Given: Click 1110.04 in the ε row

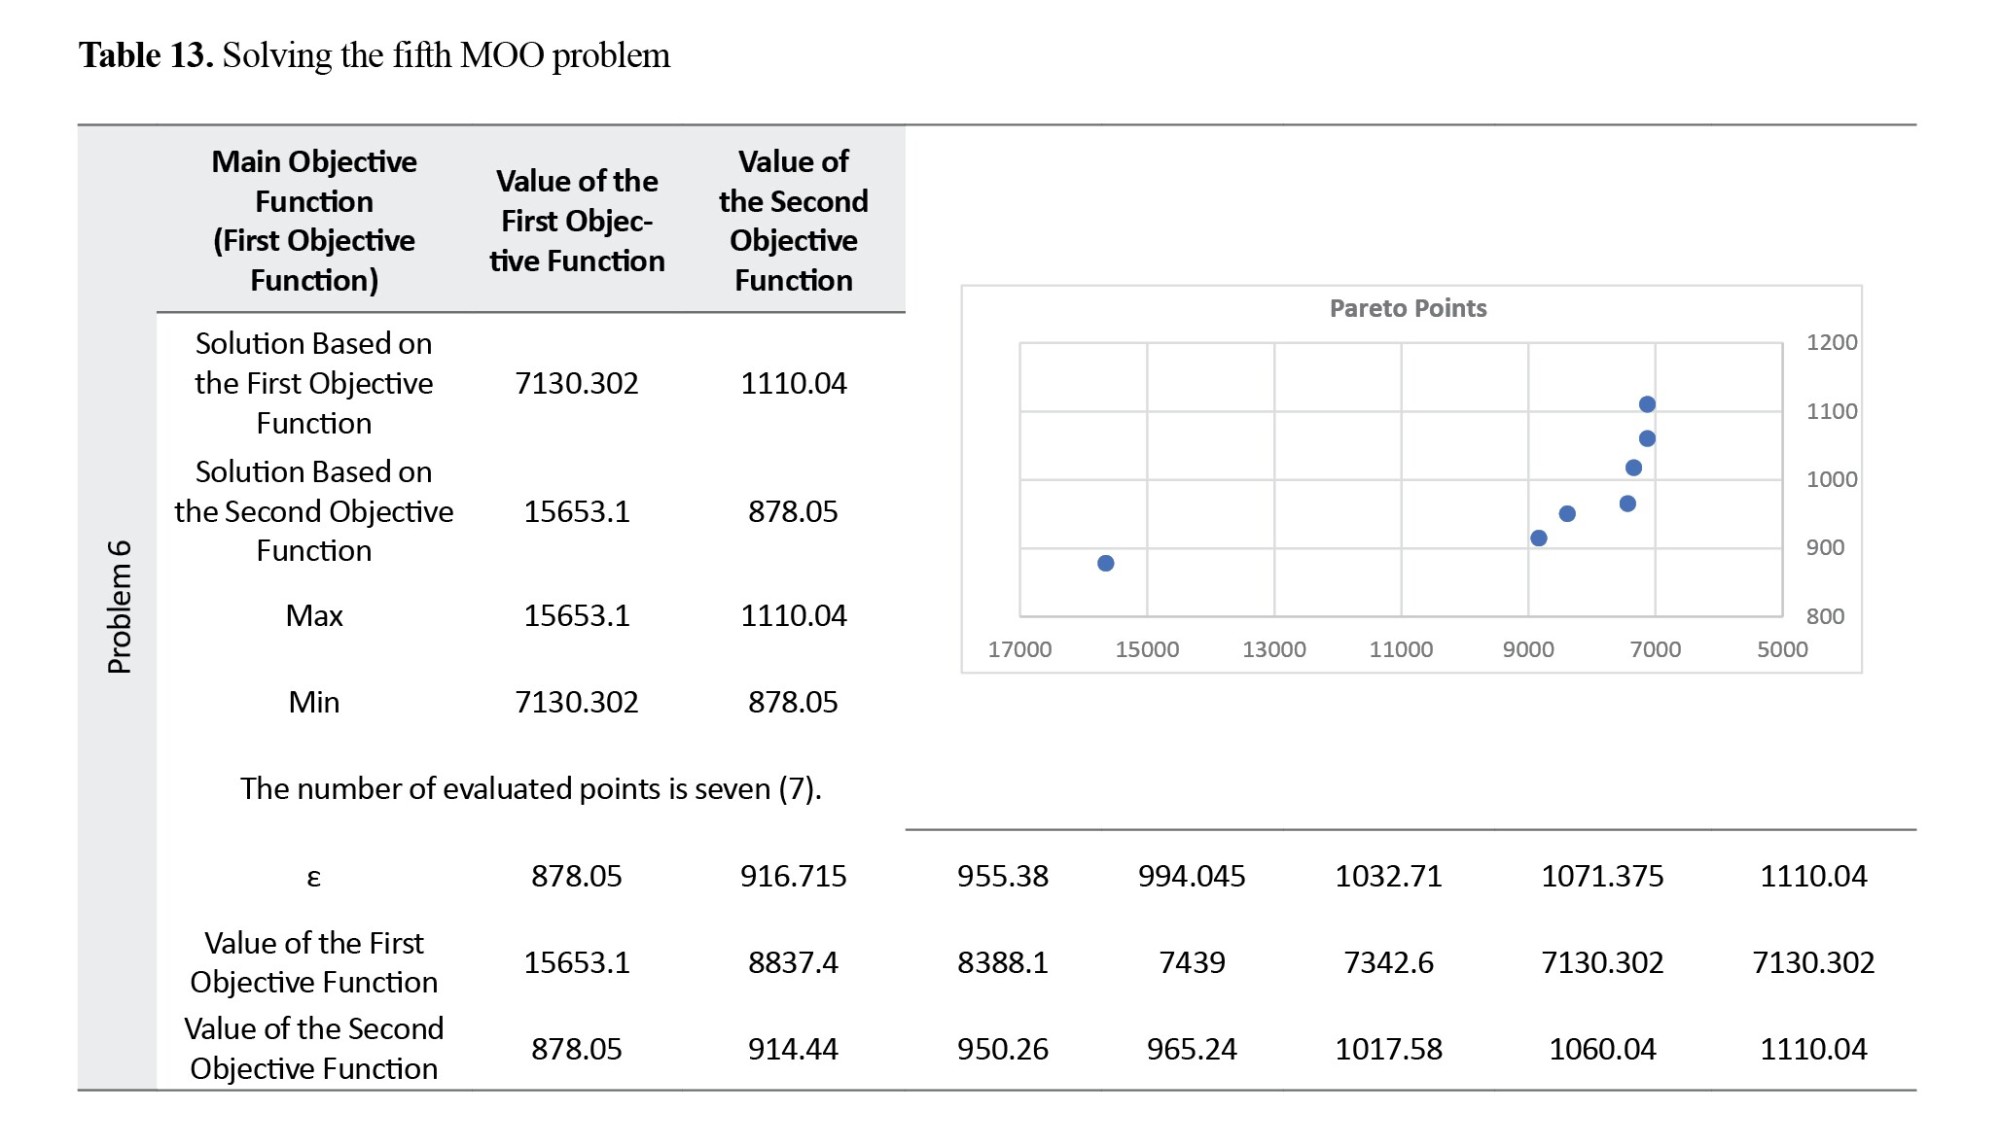Looking at the screenshot, I should point(1813,876).
